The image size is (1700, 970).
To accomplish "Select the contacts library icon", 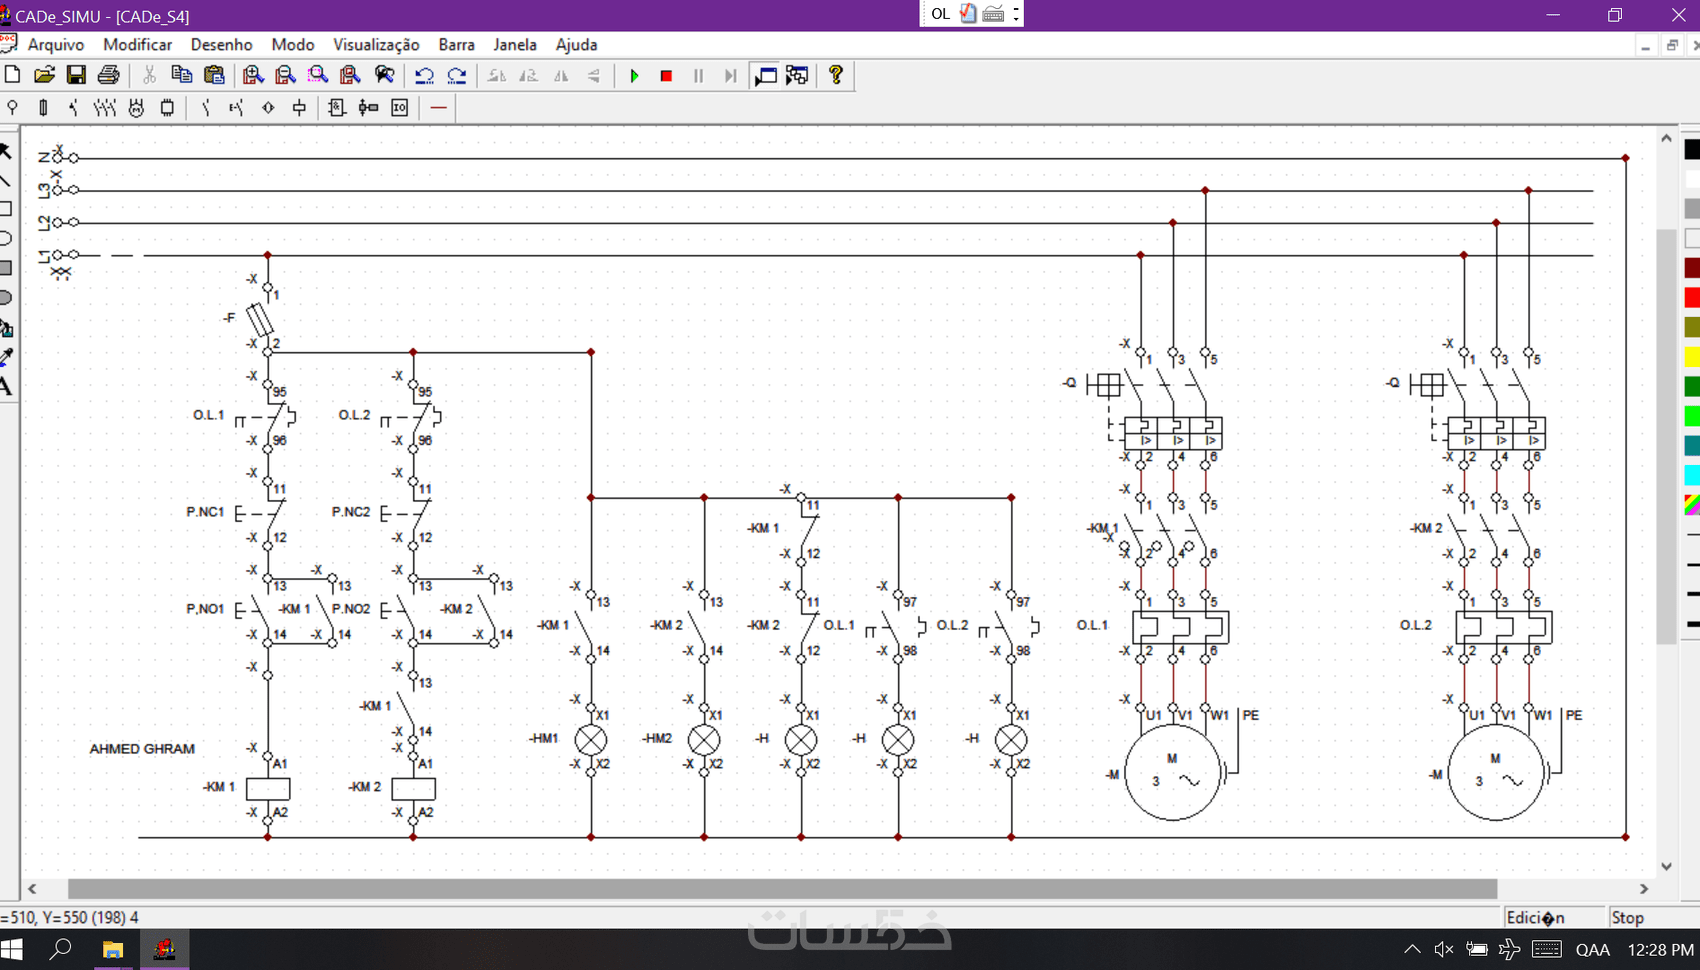I will (x=205, y=107).
